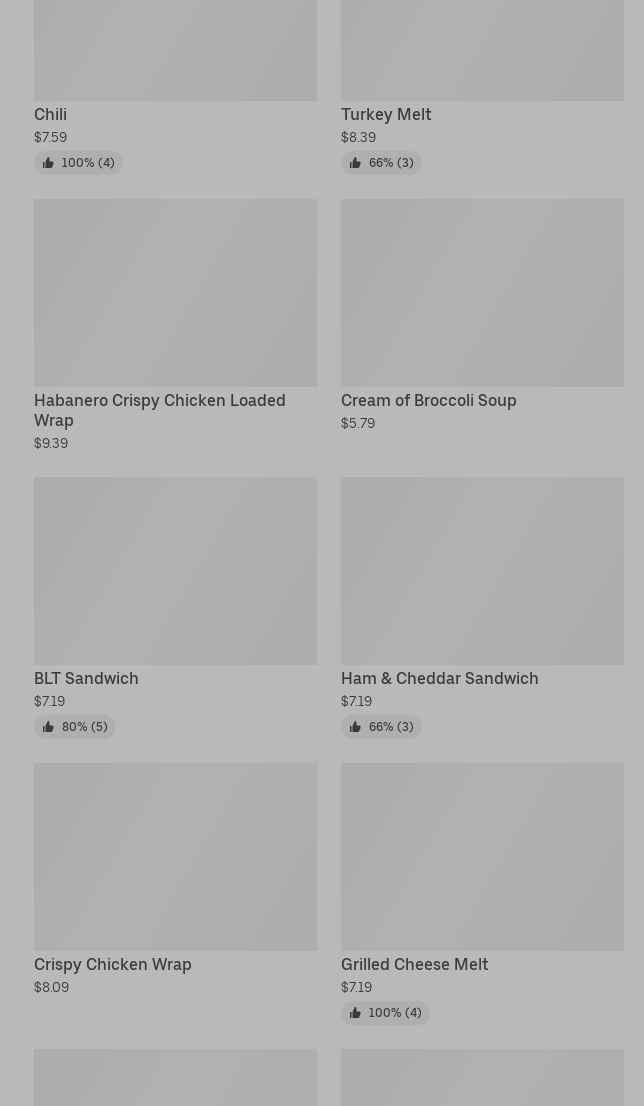This screenshot has width=644, height=1106.
Task: Select Habanero Crispy Chicken Loaded Wrap title
Action: tap(159, 410)
